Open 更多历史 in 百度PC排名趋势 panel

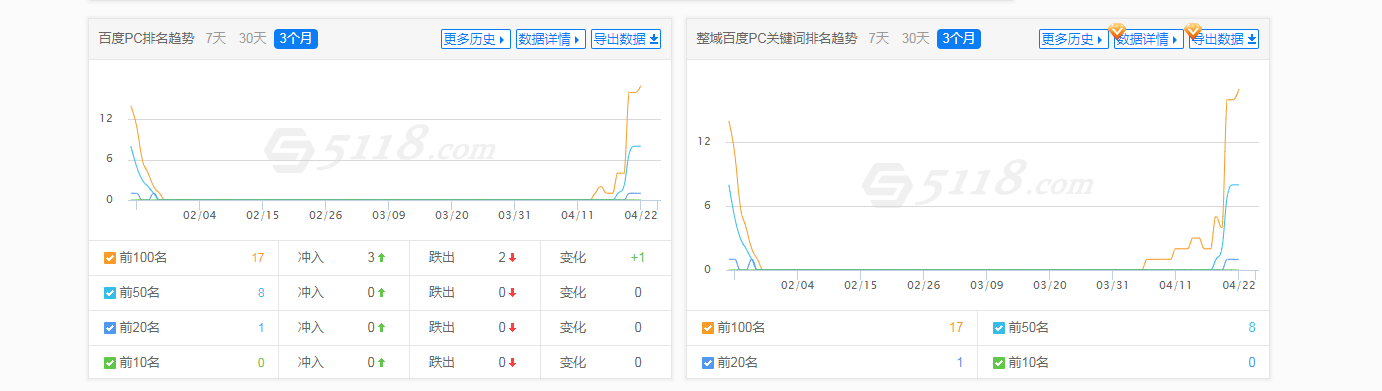pos(476,39)
